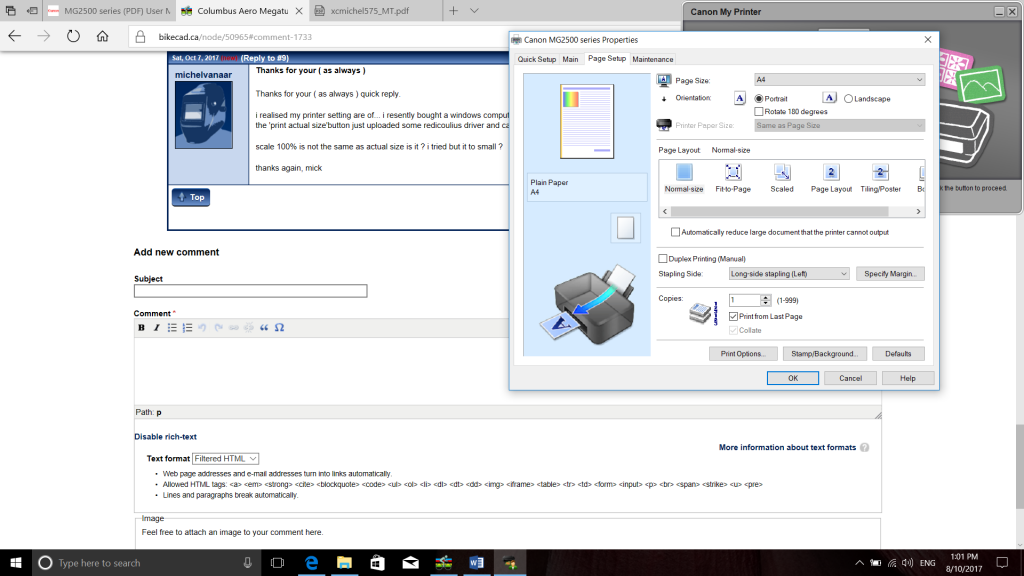Enable Duplex Printing (Manual) checkbox
The height and width of the screenshot is (576, 1024).
[663, 259]
